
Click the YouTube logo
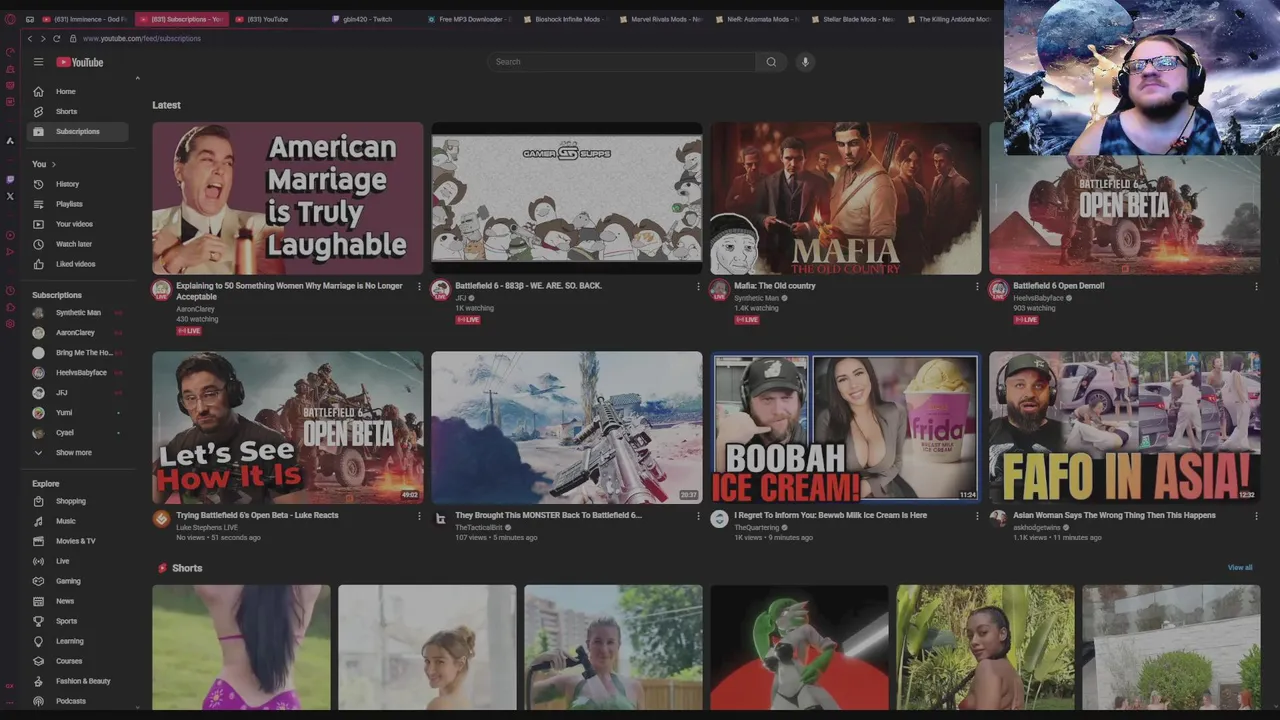click(80, 62)
